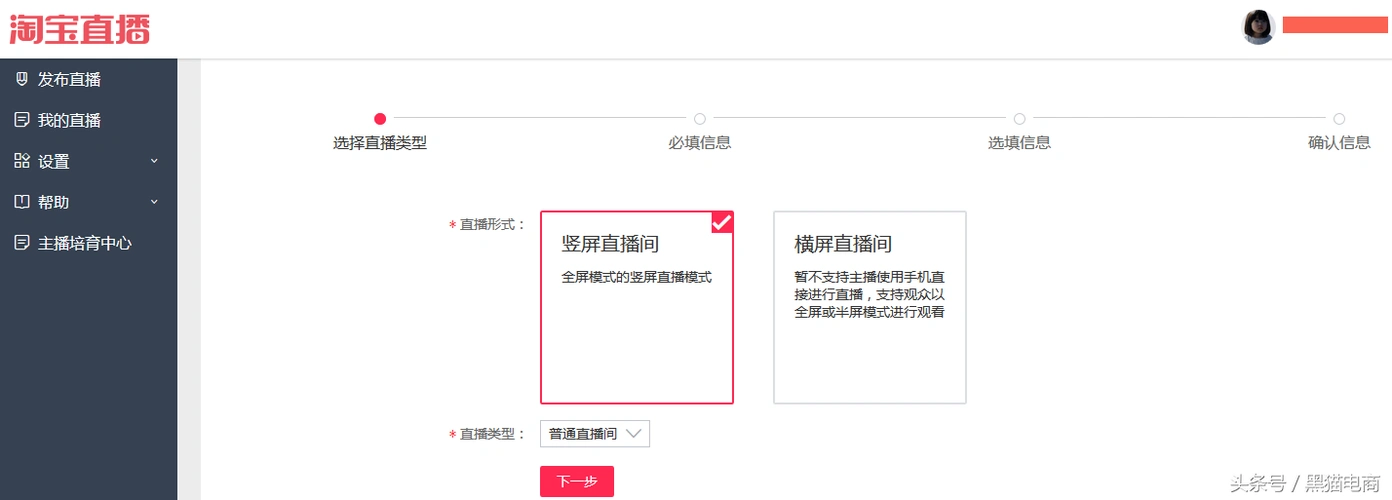Image resolution: width=1392 pixels, height=500 pixels.
Task: Click the 我的直播 sidebar icon
Action: (x=22, y=120)
